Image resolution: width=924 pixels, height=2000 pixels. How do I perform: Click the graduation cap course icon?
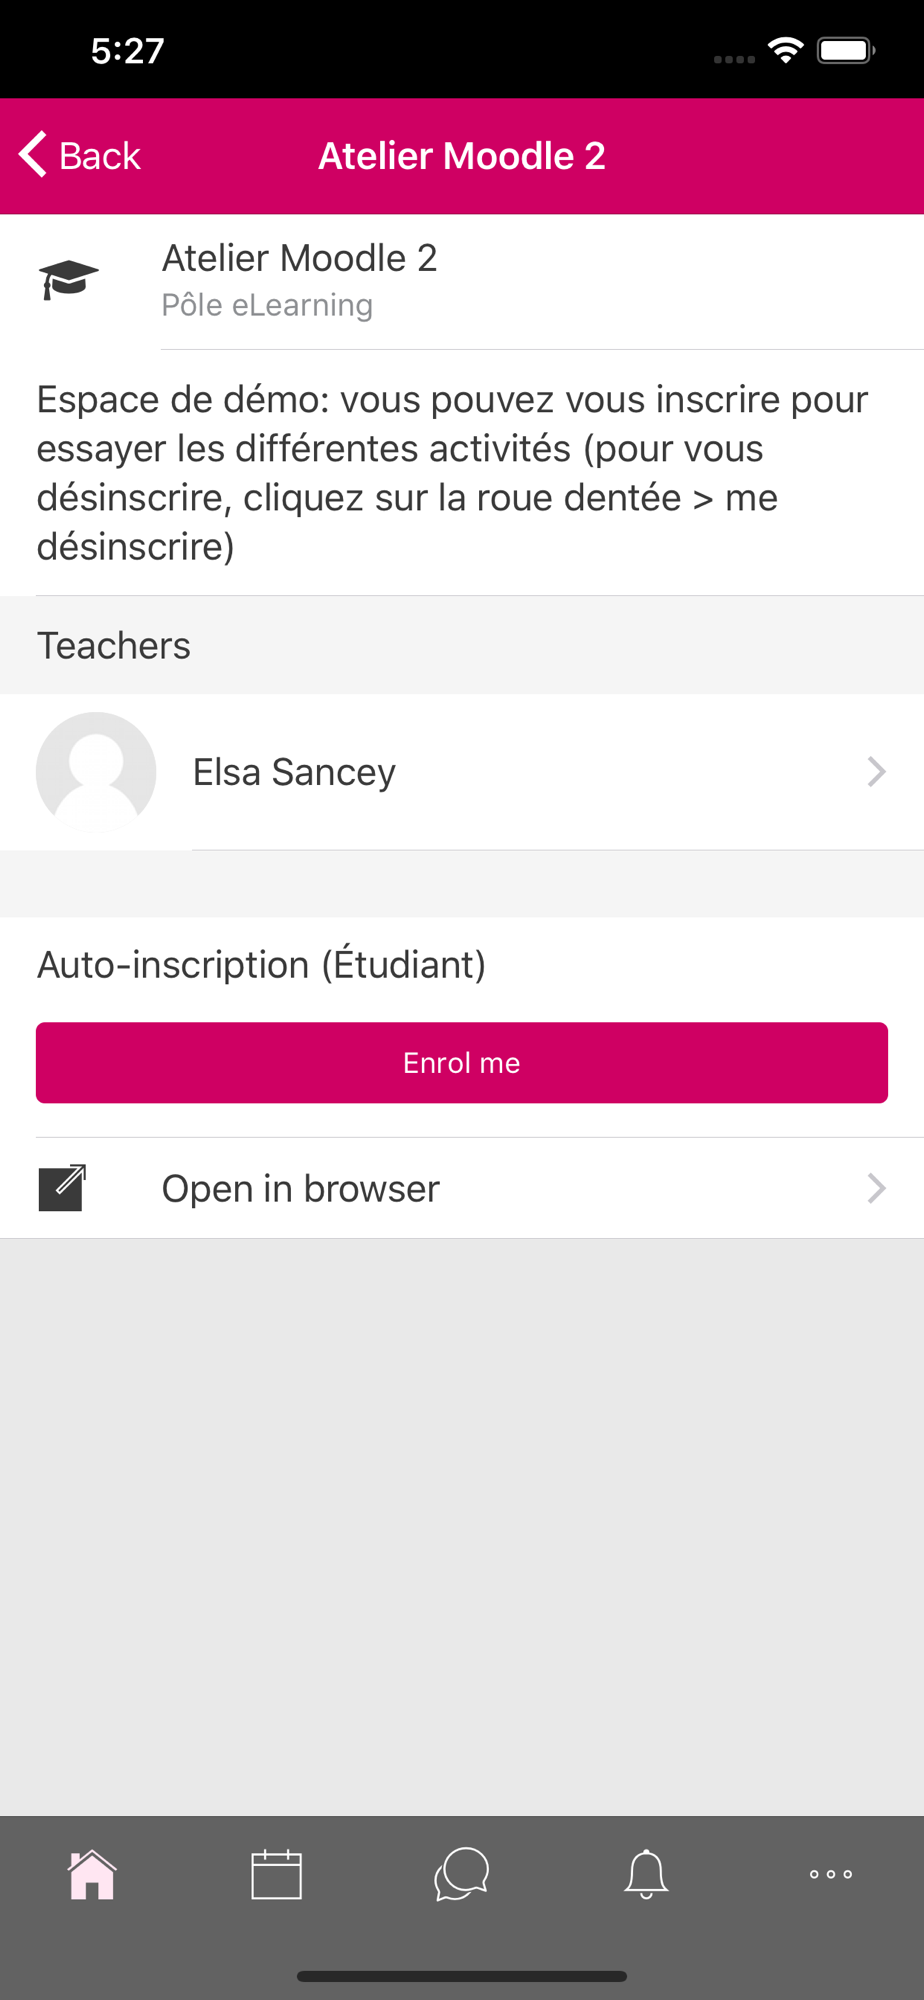pyautogui.click(x=68, y=280)
